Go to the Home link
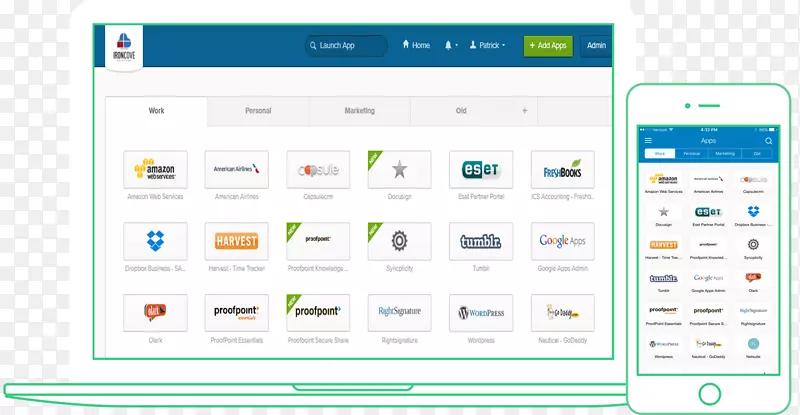 tap(416, 45)
